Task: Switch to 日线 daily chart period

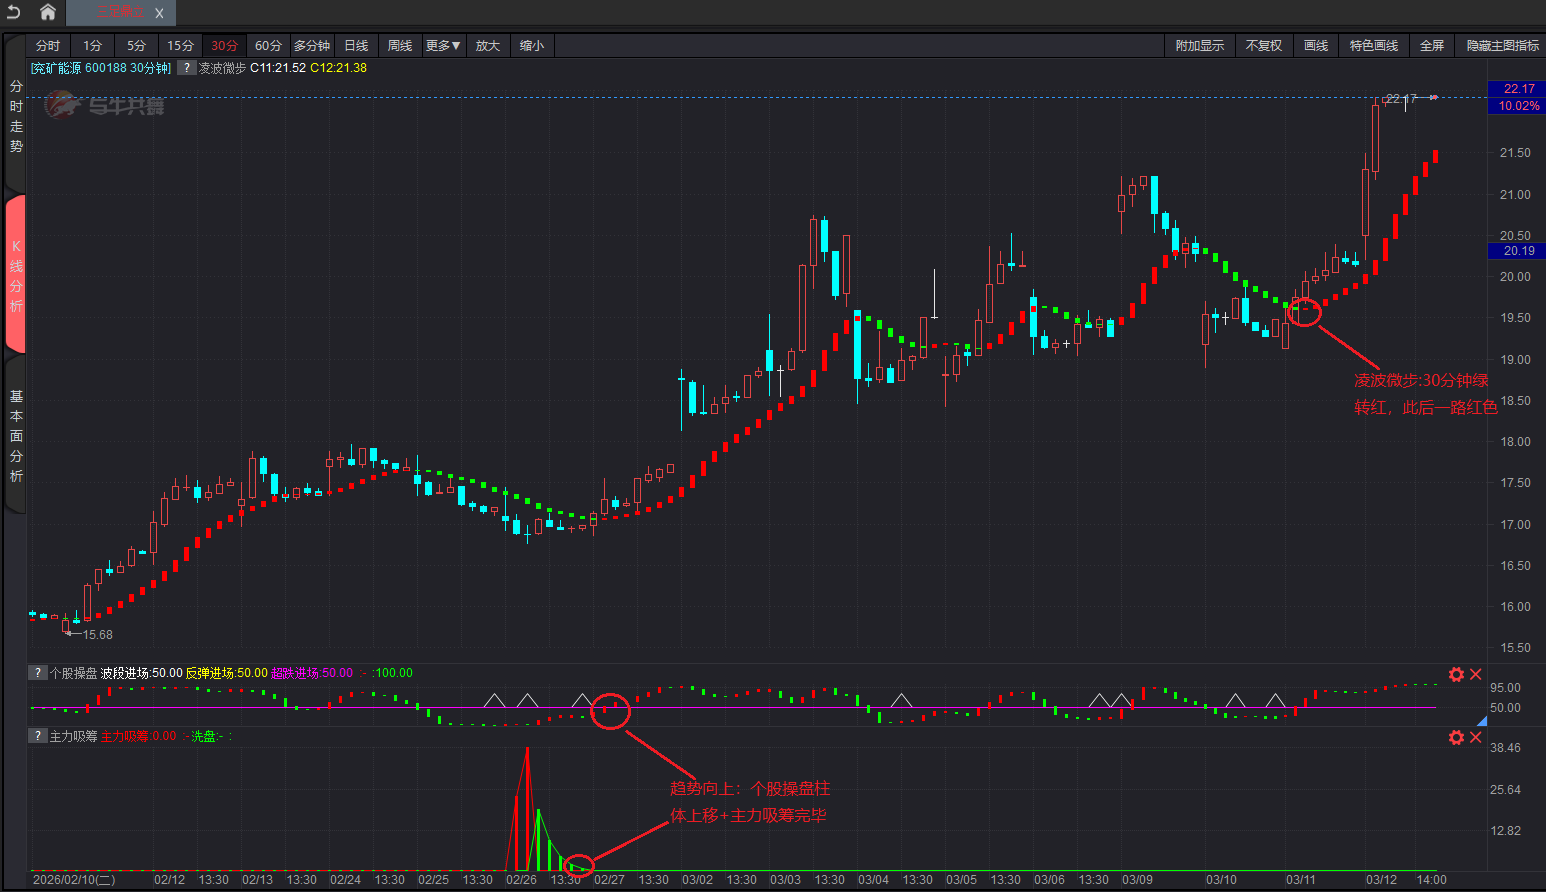Action: 356,46
